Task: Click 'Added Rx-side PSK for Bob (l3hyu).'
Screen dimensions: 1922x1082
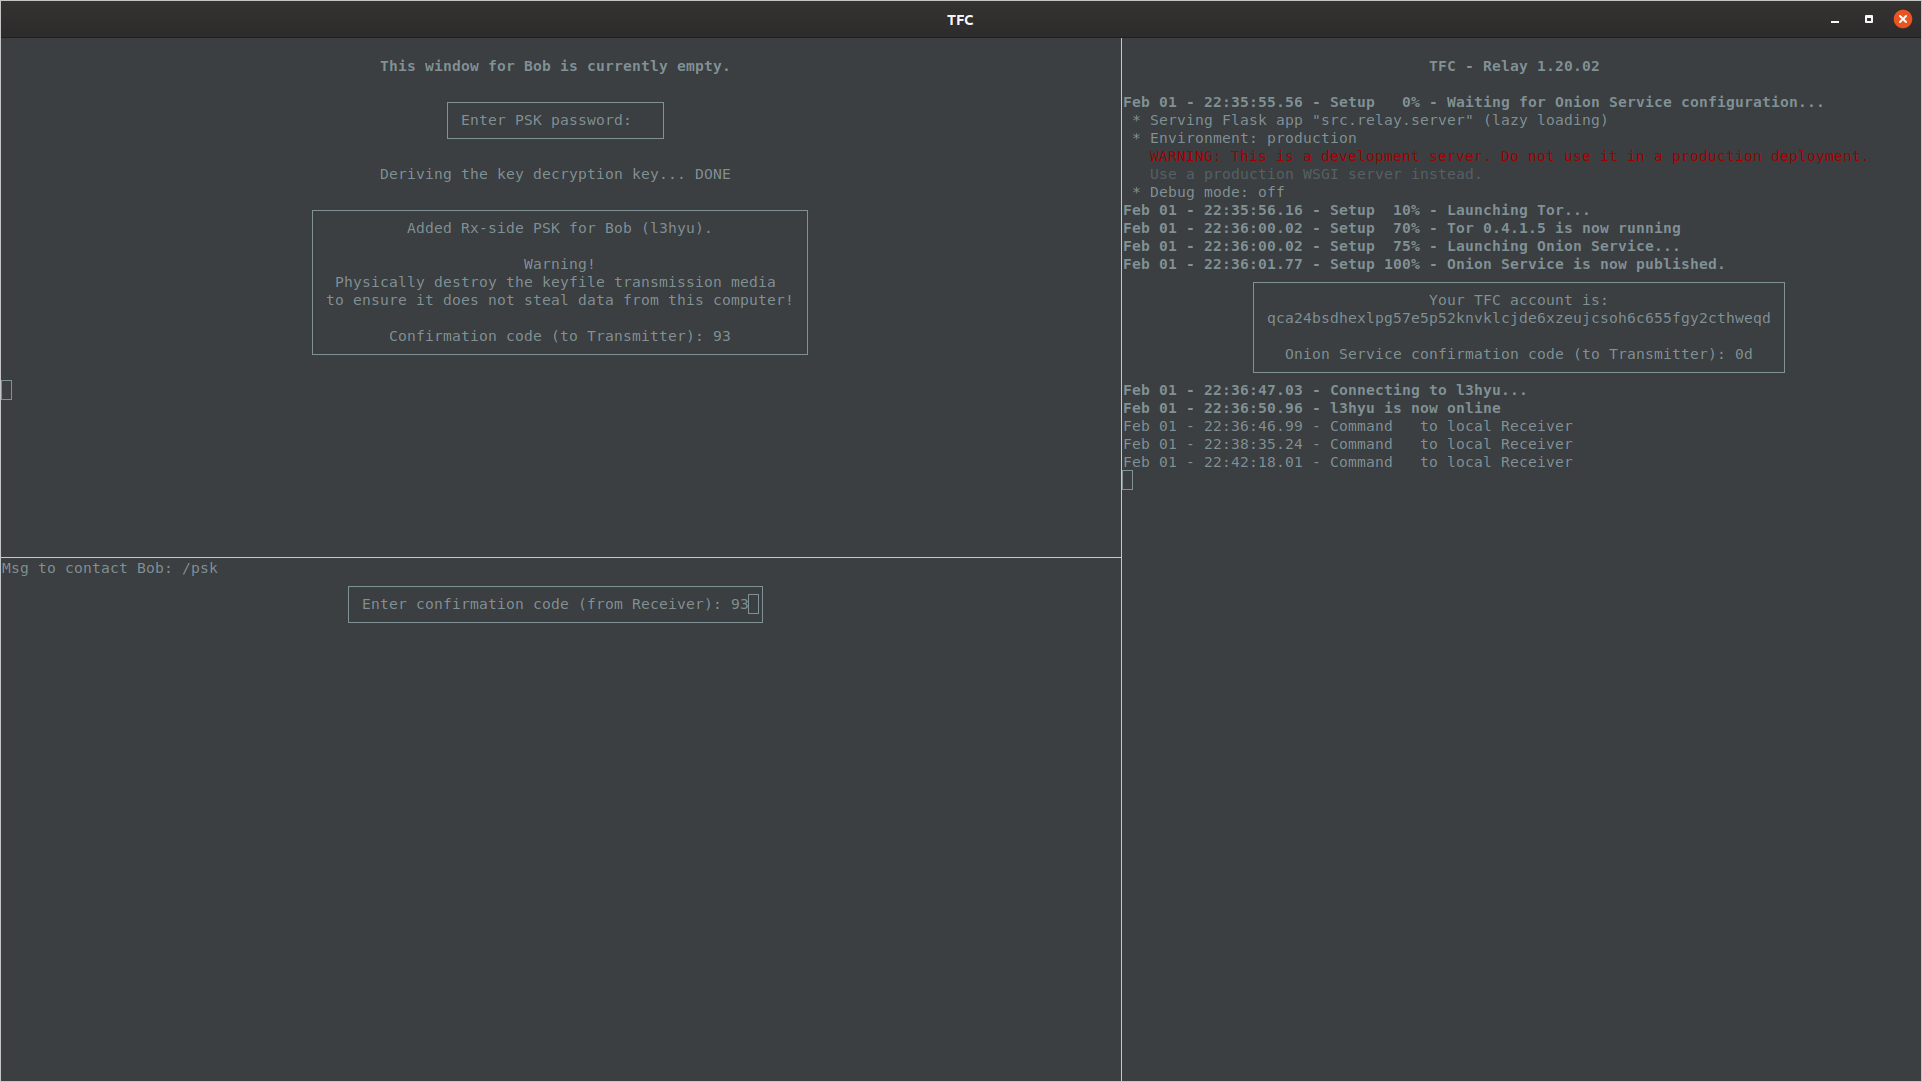Action: pos(559,228)
